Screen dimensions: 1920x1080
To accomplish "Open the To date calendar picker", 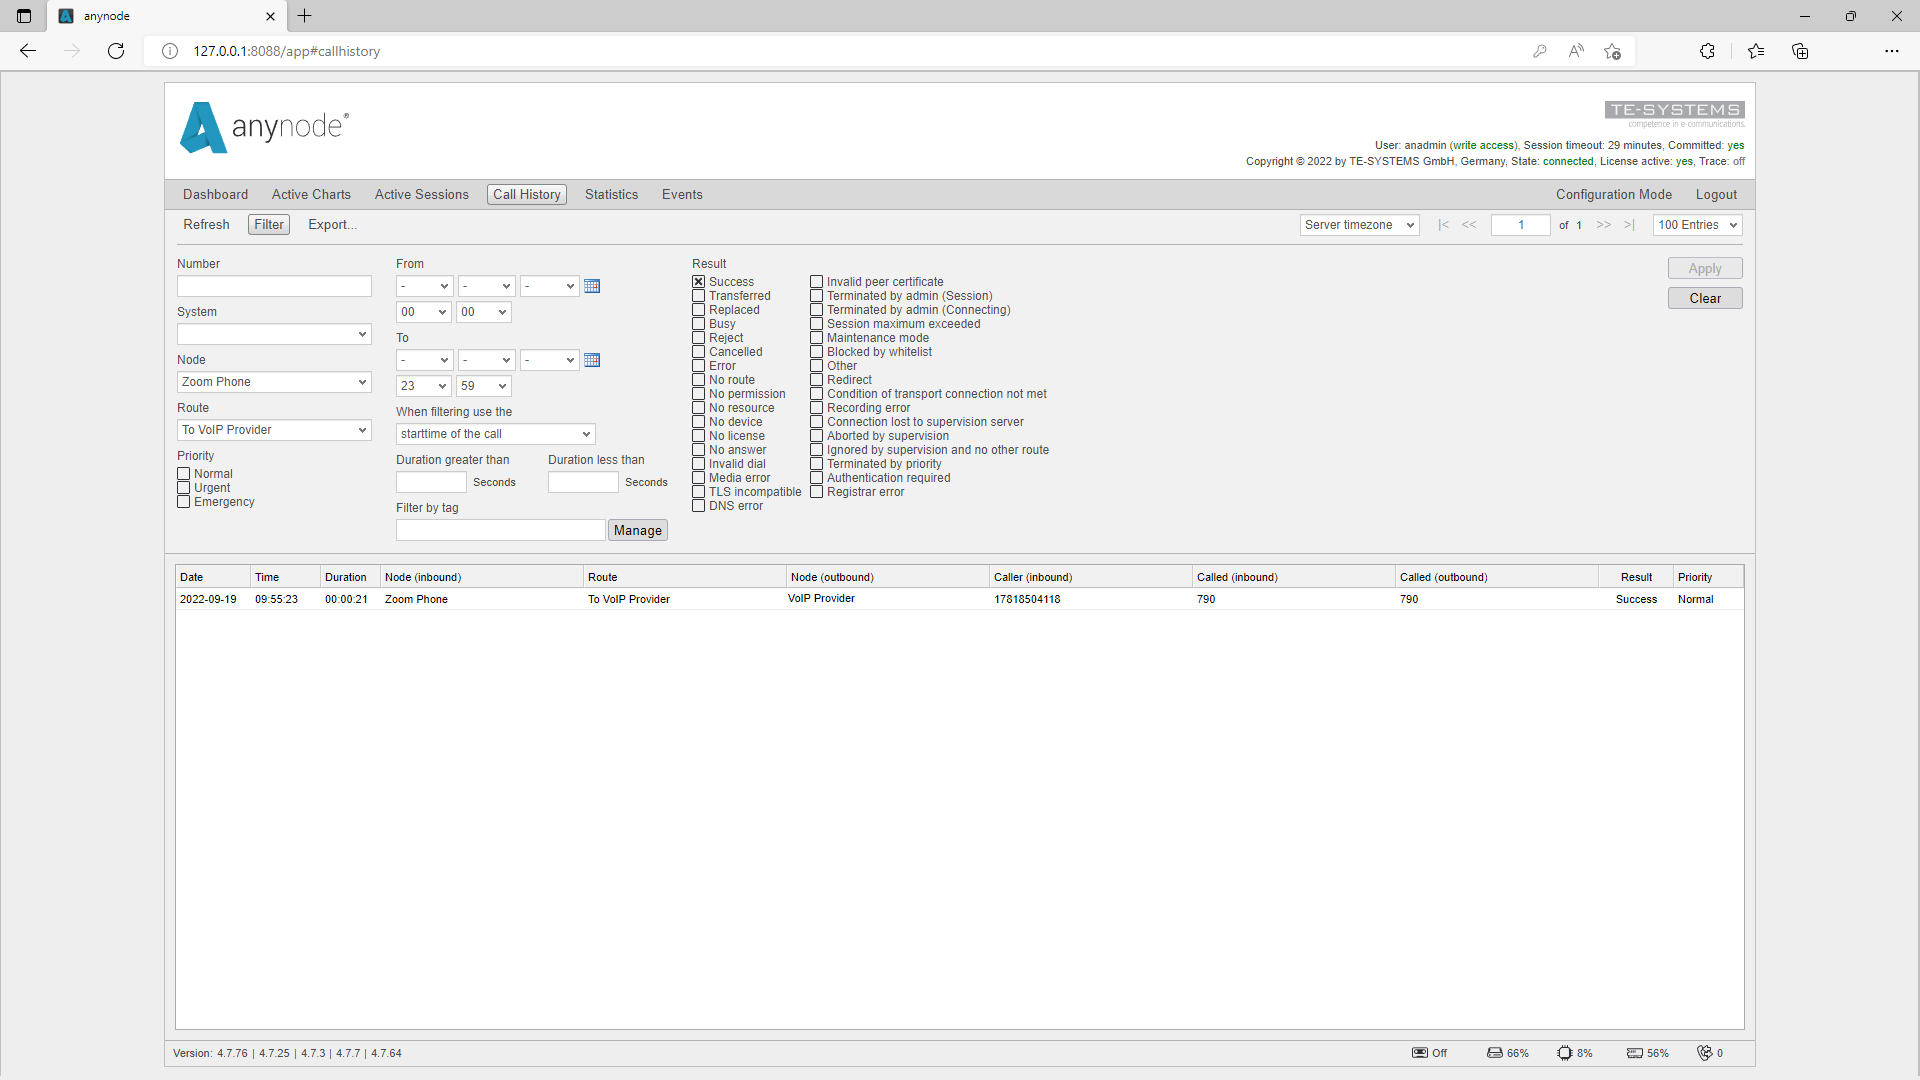I will click(592, 361).
